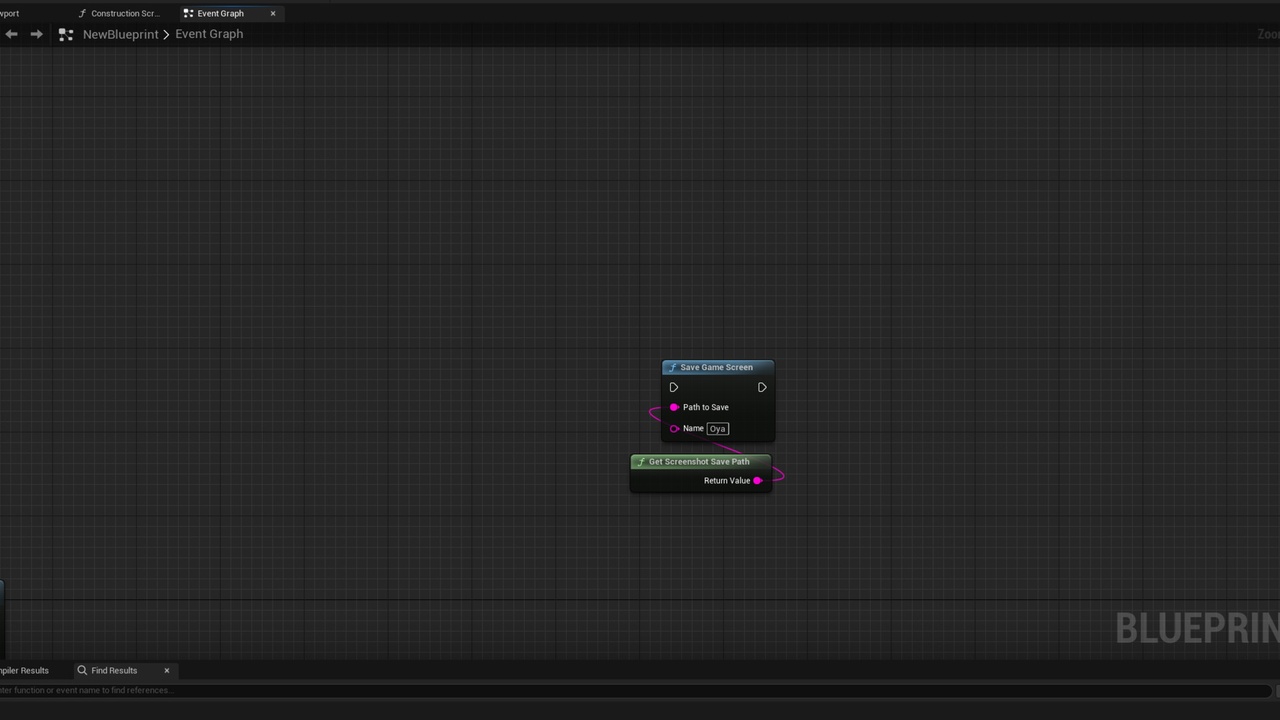Switch to the Construction Script tab
Viewport: 1280px width, 720px height.
point(119,13)
